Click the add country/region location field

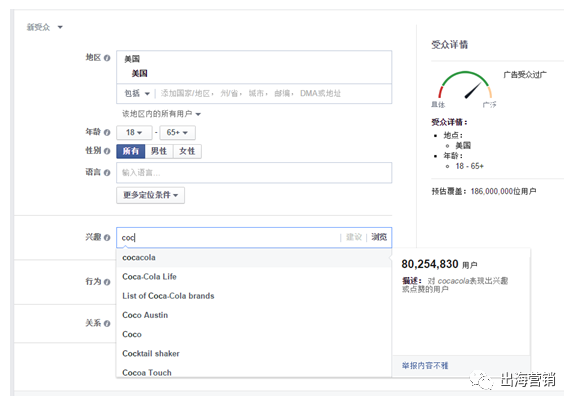point(251,93)
